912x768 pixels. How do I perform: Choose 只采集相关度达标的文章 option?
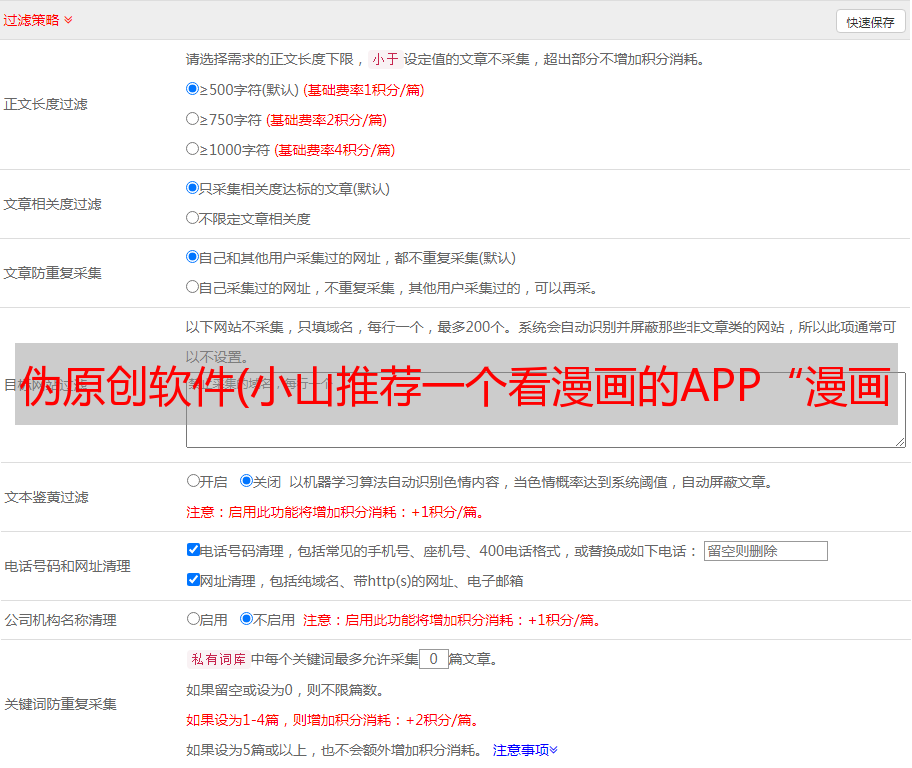(193, 188)
